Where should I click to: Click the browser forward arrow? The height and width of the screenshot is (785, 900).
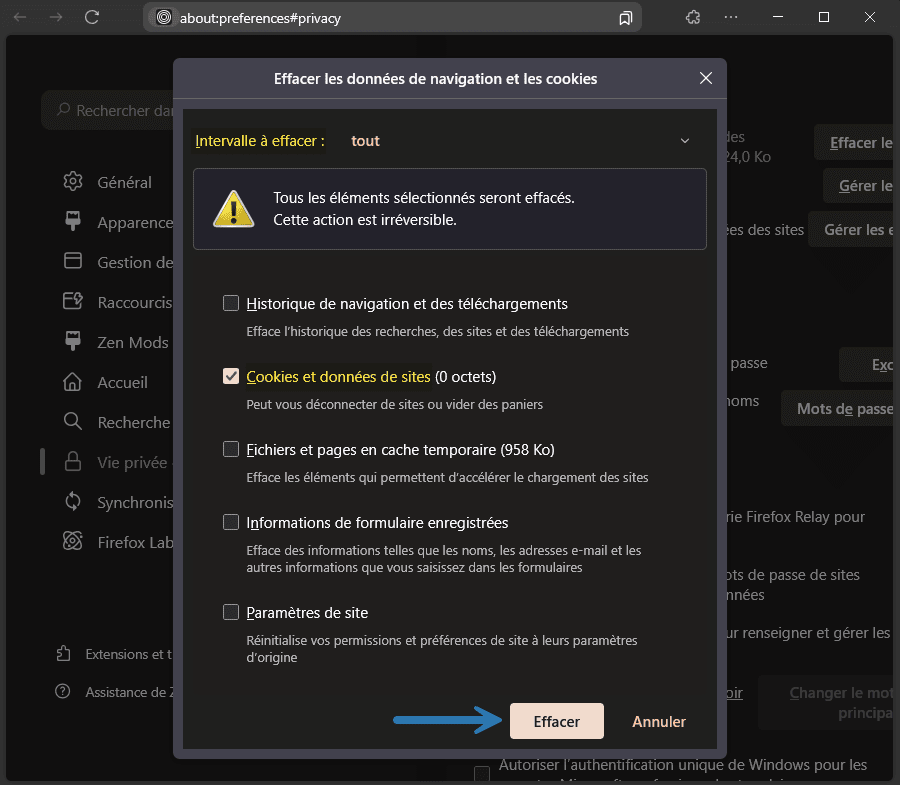tap(56, 18)
